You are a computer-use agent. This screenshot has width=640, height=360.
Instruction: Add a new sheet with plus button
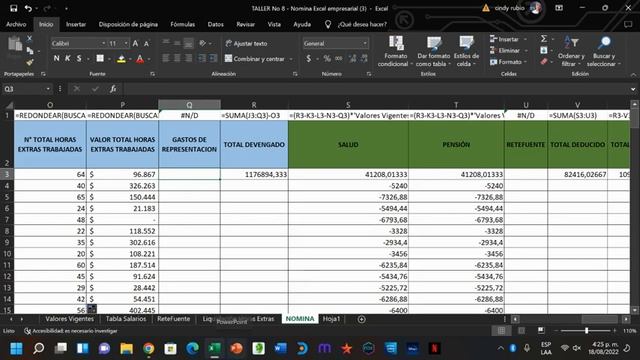(x=362, y=319)
